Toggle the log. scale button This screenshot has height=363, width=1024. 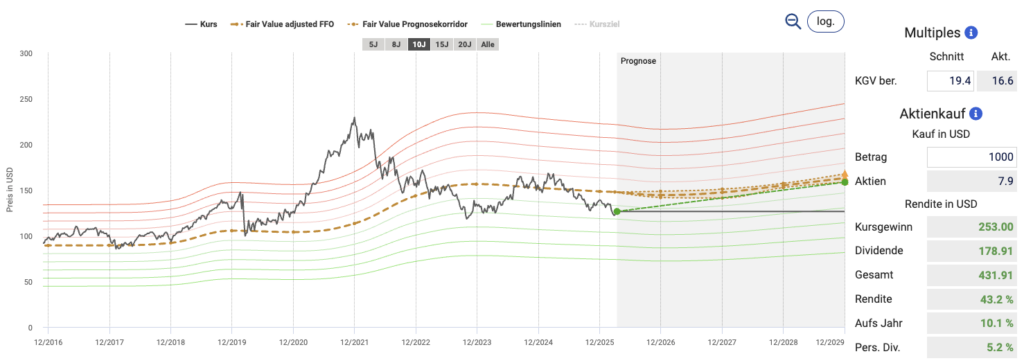tap(826, 21)
